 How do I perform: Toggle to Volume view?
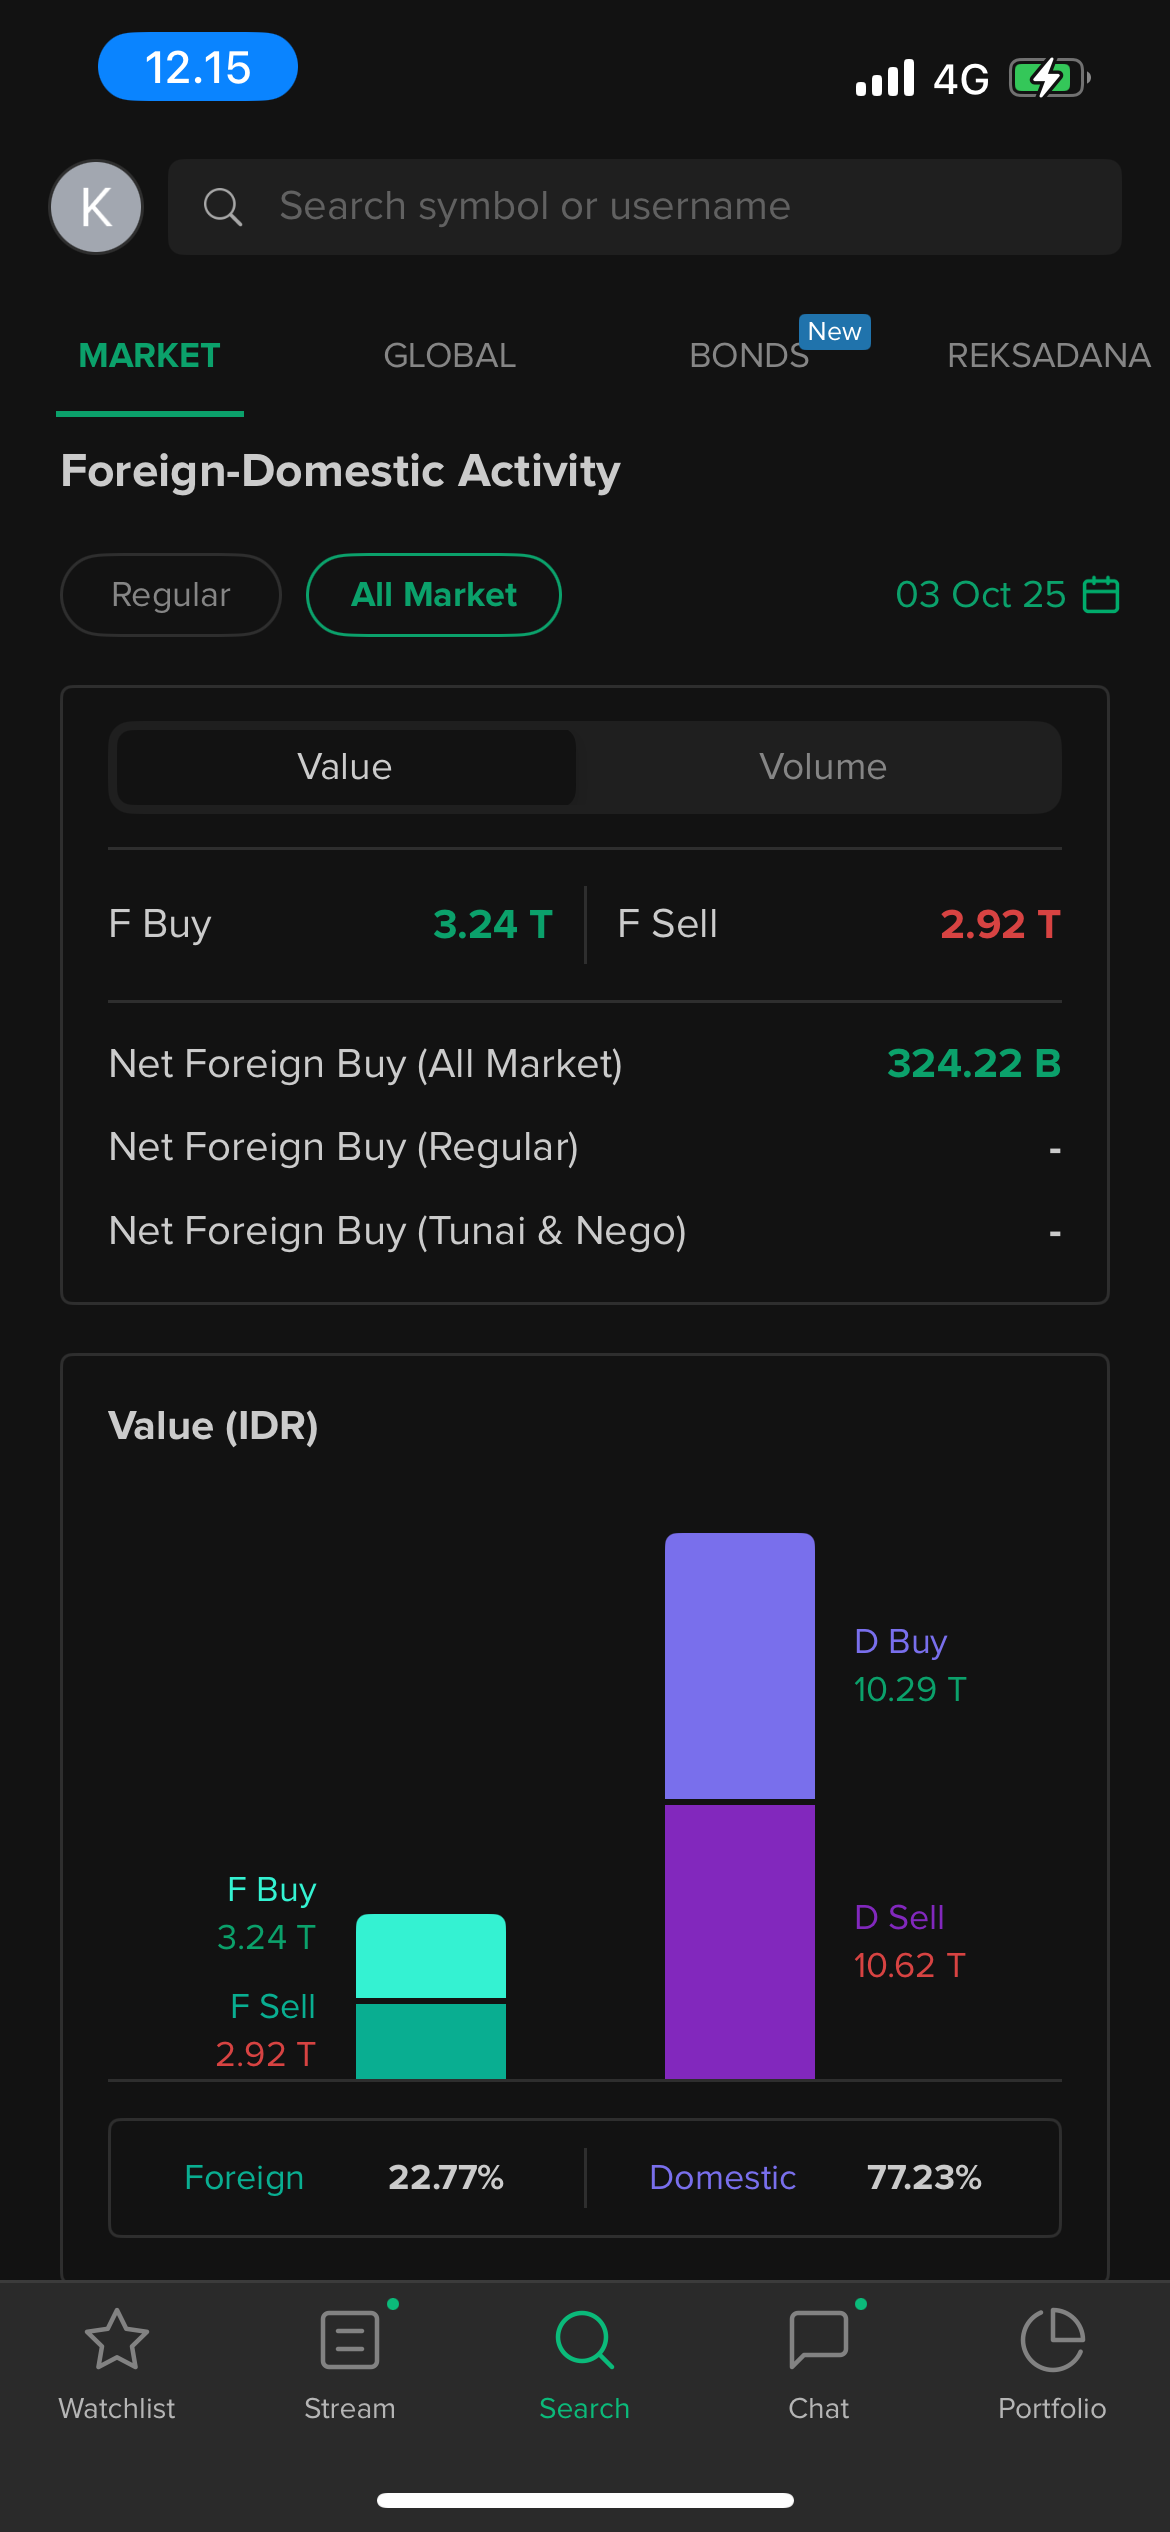click(x=822, y=767)
